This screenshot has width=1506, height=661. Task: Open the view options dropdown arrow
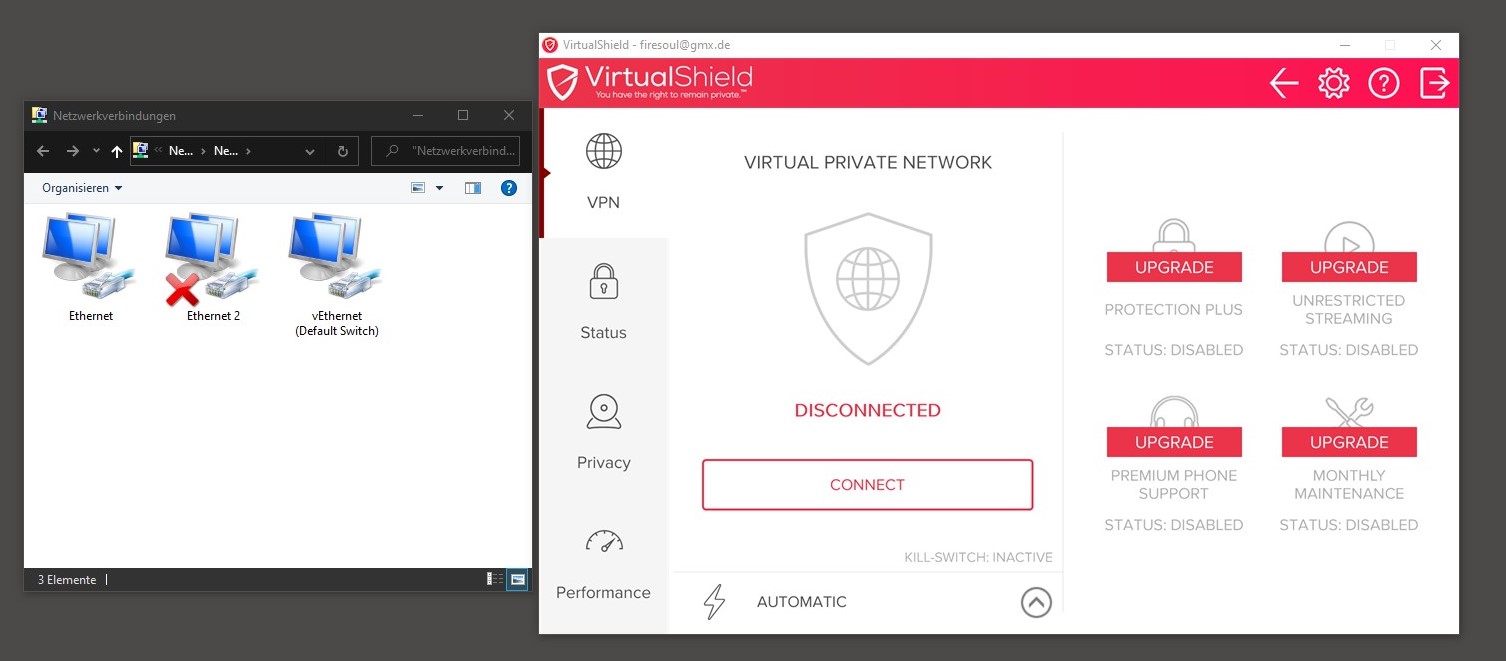[x=439, y=188]
